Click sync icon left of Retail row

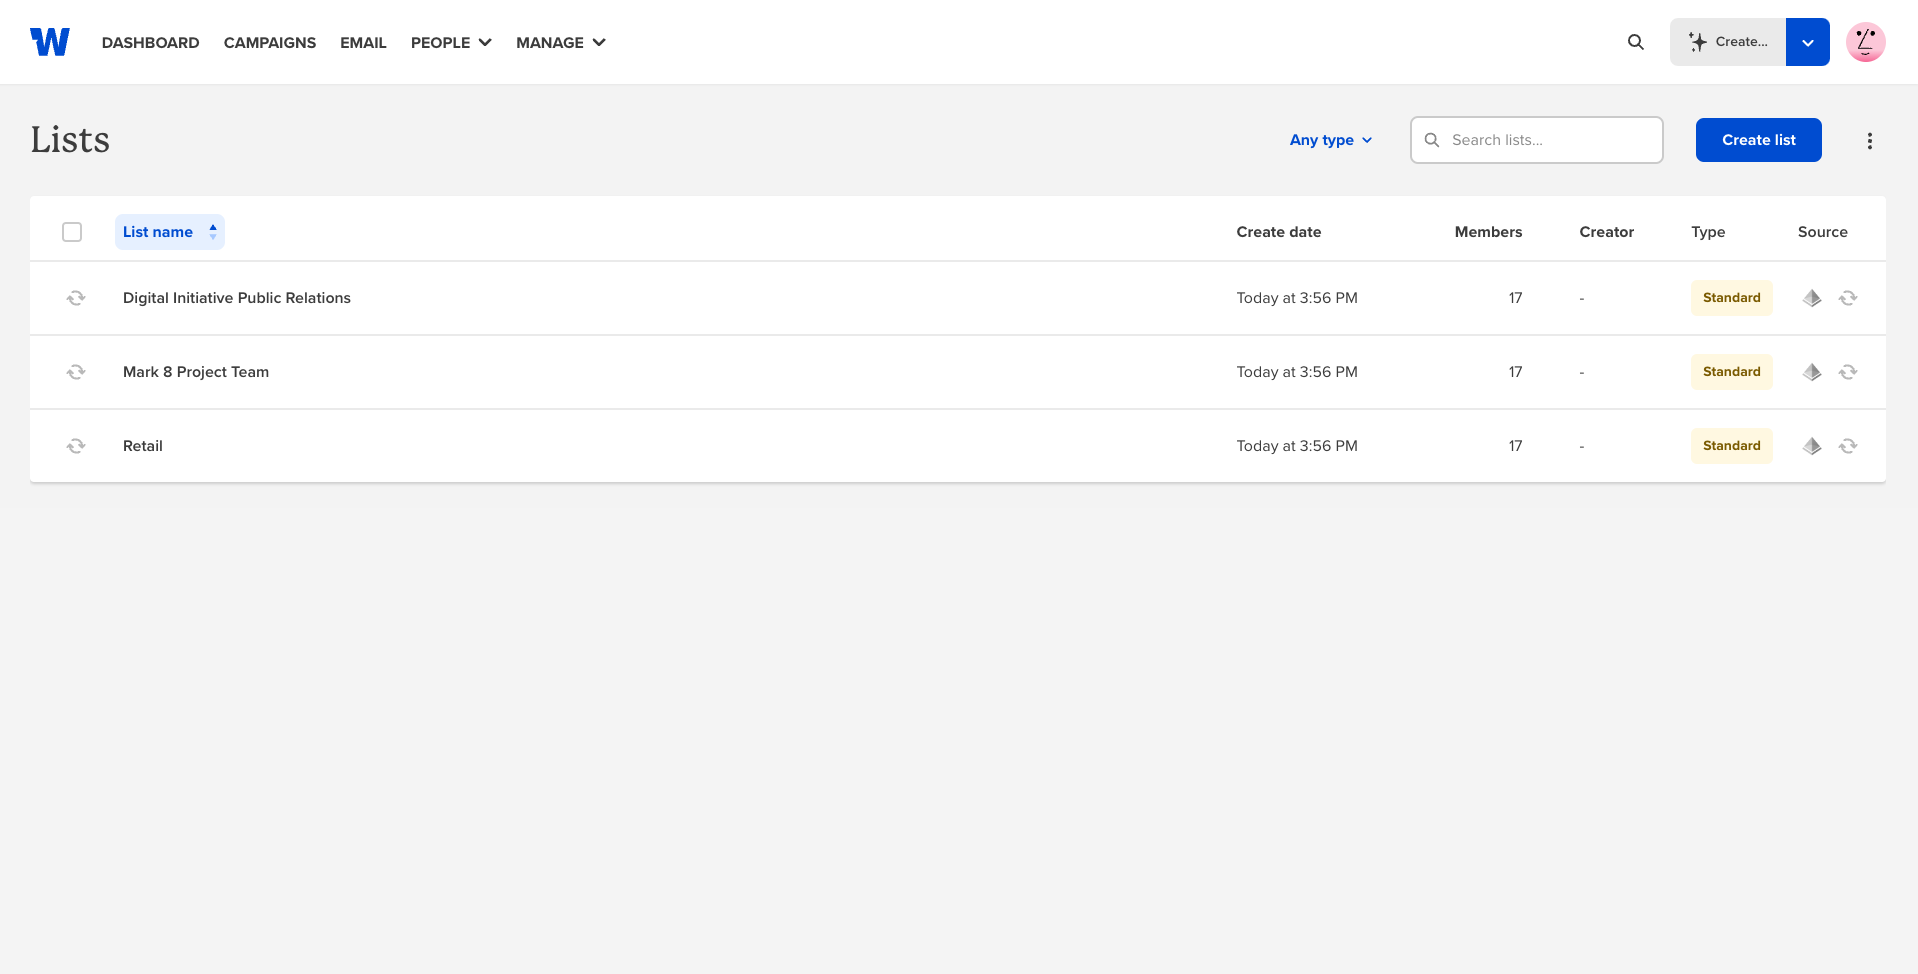76,446
